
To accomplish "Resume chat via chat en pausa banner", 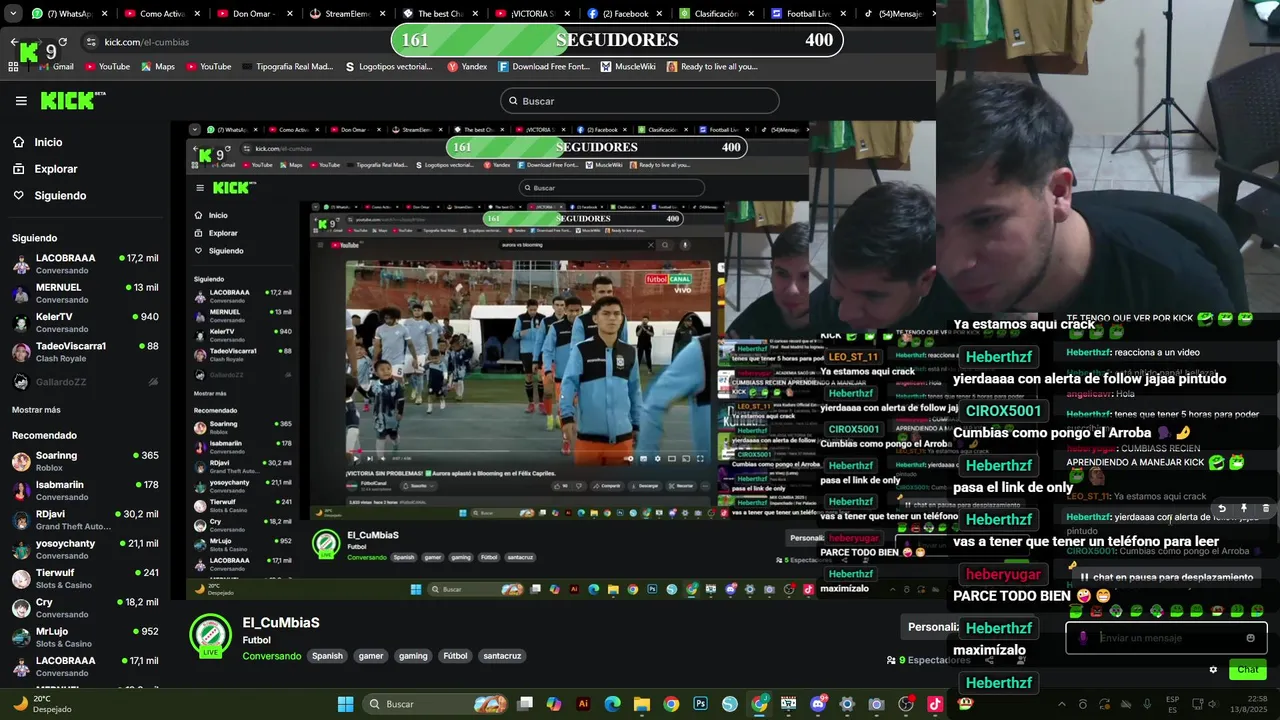I will [x=1166, y=577].
